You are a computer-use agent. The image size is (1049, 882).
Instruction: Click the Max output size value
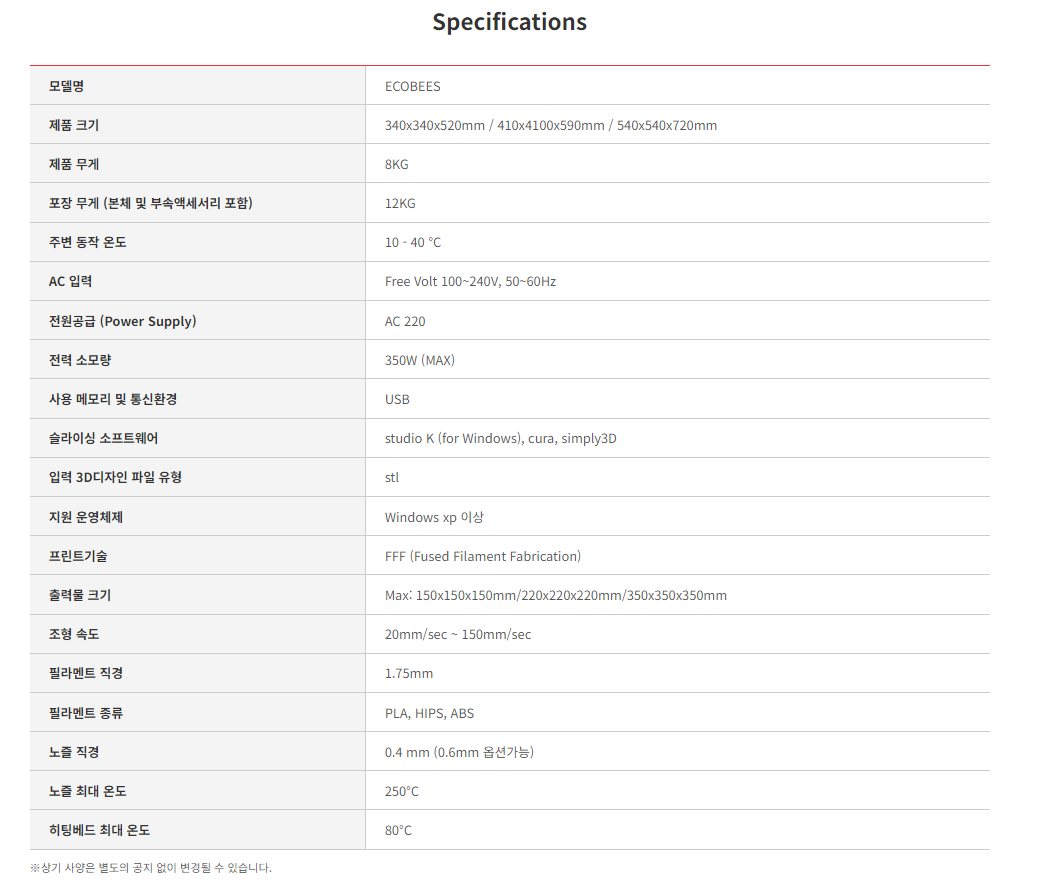(555, 595)
